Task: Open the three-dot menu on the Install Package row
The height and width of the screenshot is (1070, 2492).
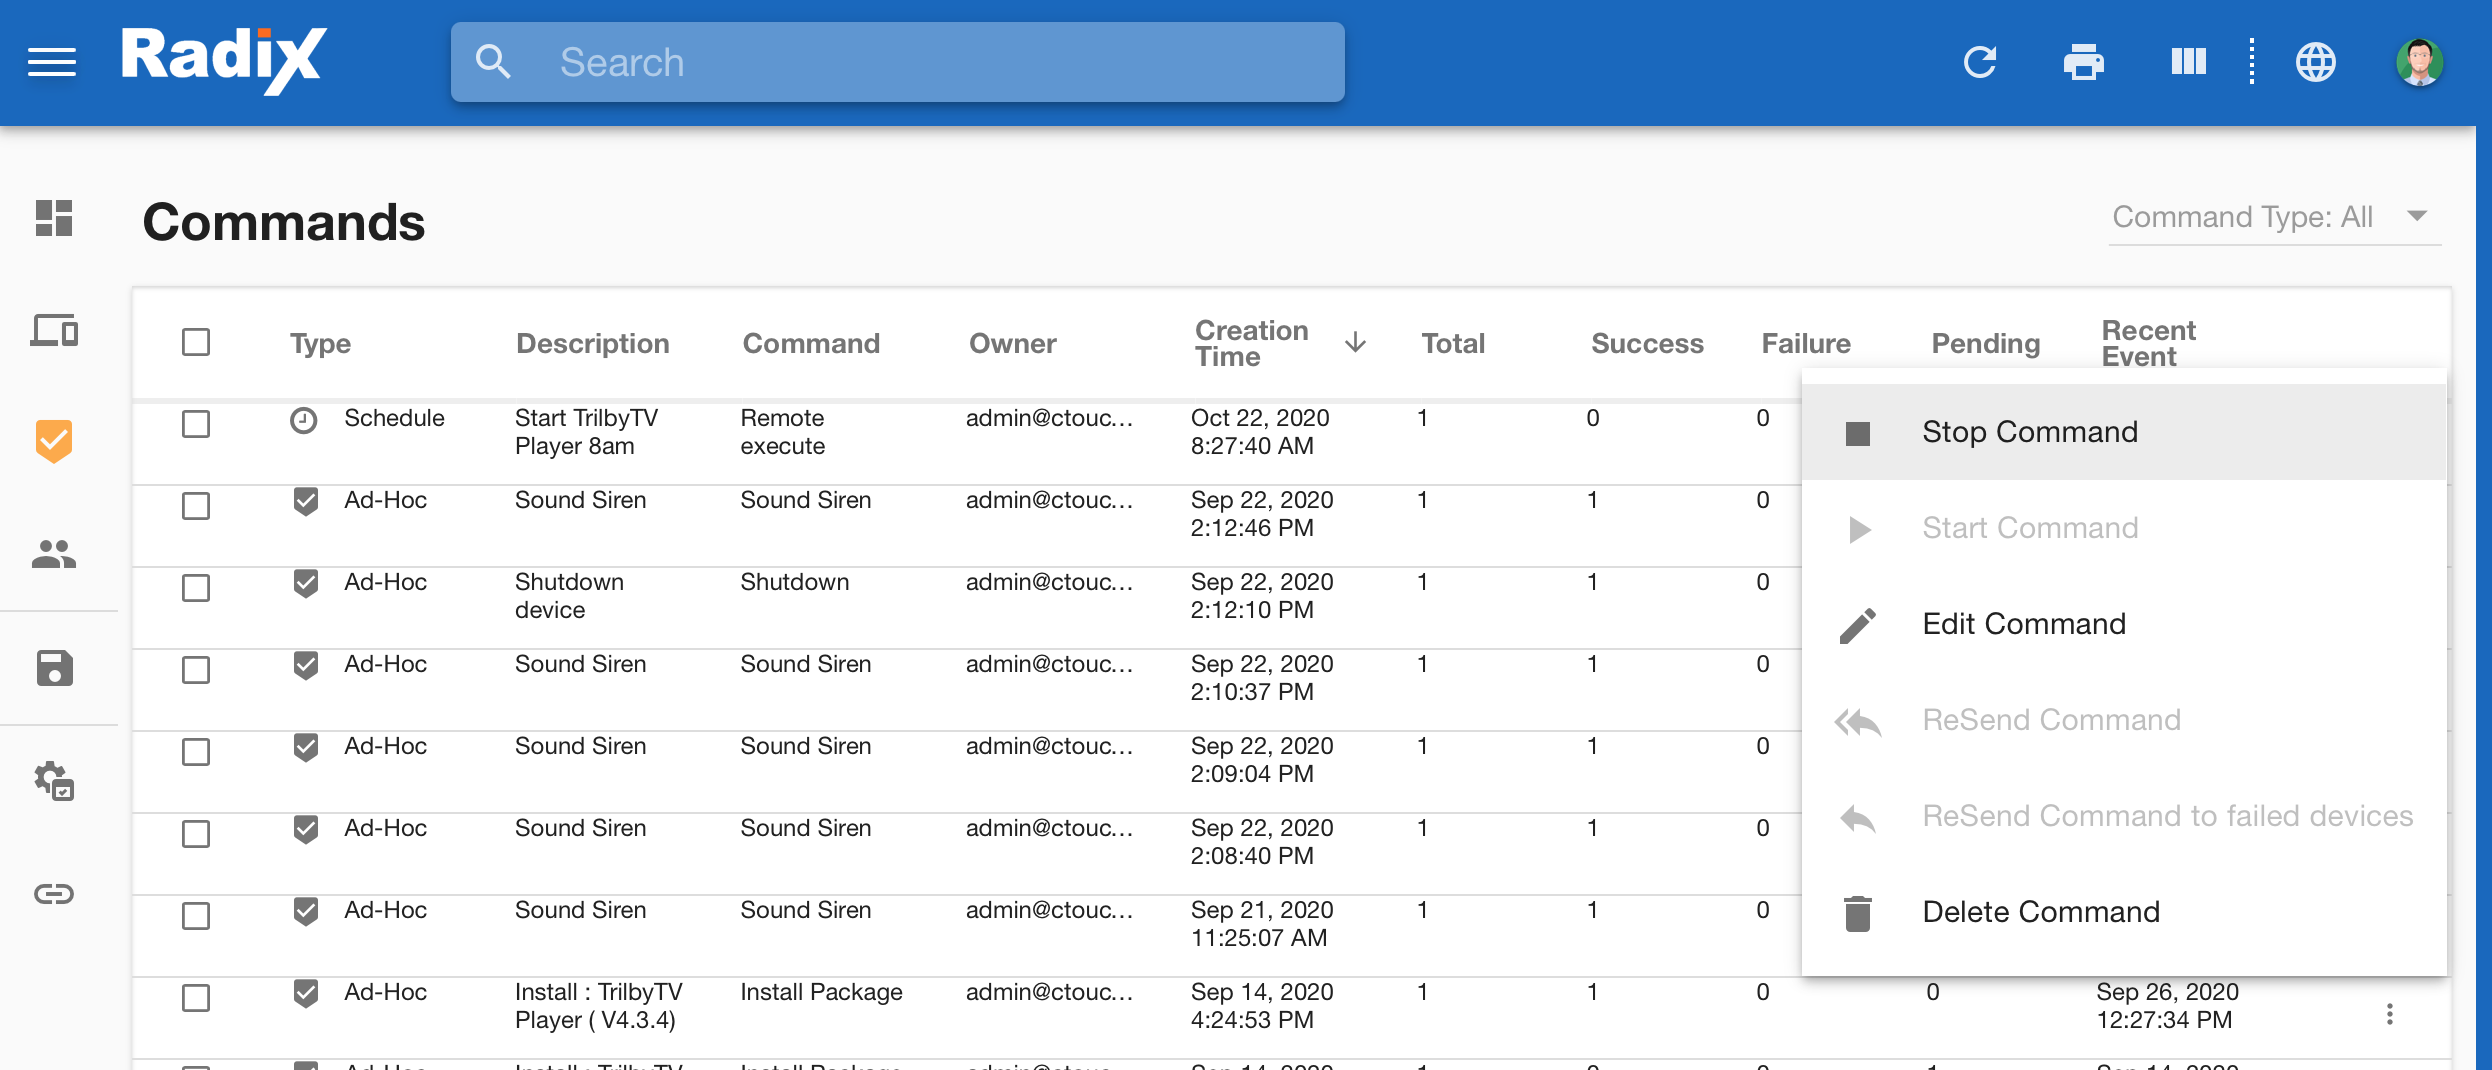Action: tap(2389, 1014)
